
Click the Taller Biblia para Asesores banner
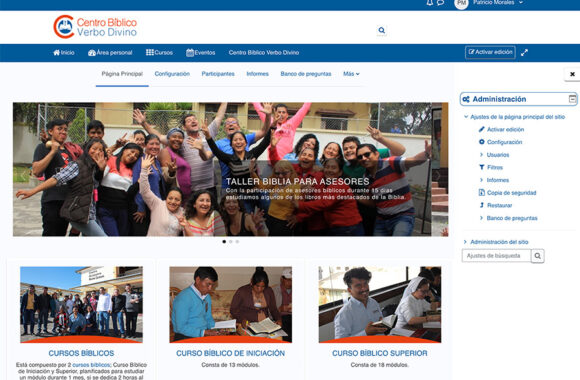(230, 169)
